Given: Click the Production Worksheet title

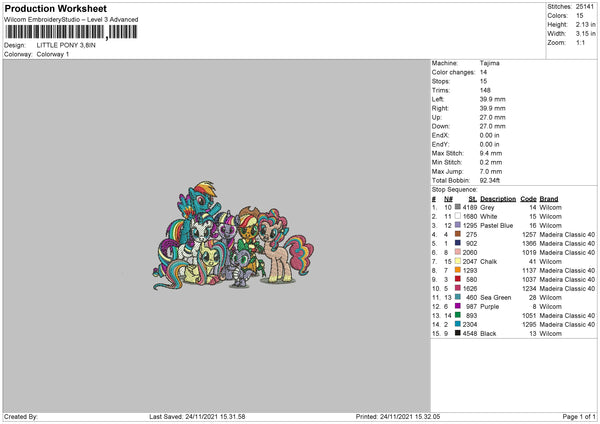Looking at the screenshot, I should (56, 8).
